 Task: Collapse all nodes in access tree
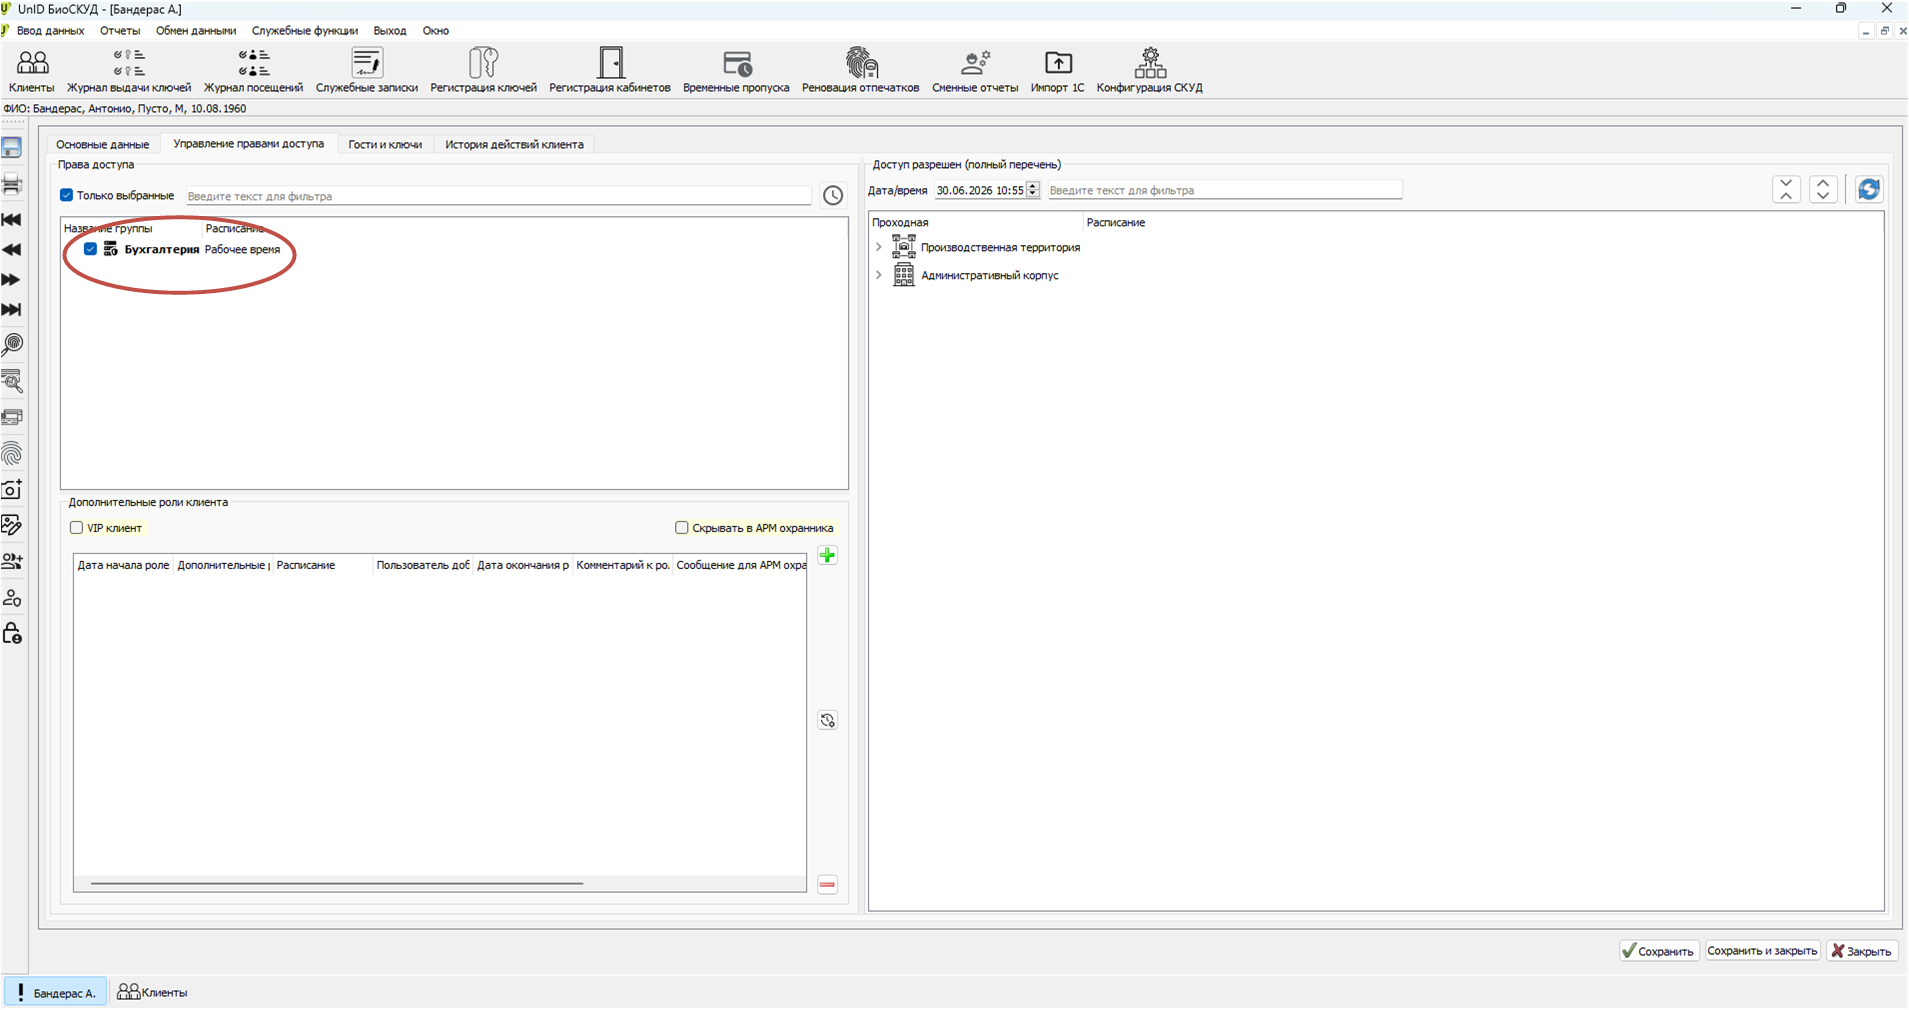1786,189
